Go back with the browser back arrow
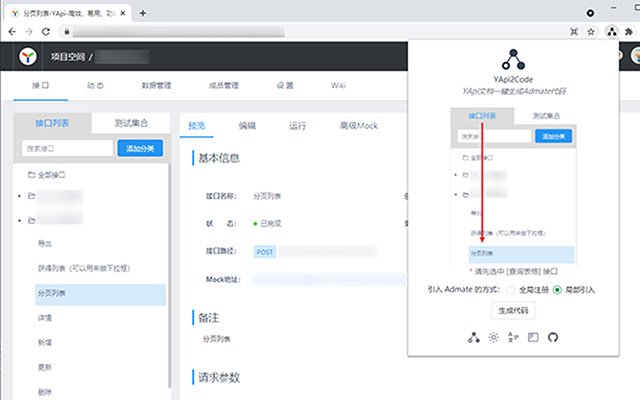640x400 pixels. [12, 31]
